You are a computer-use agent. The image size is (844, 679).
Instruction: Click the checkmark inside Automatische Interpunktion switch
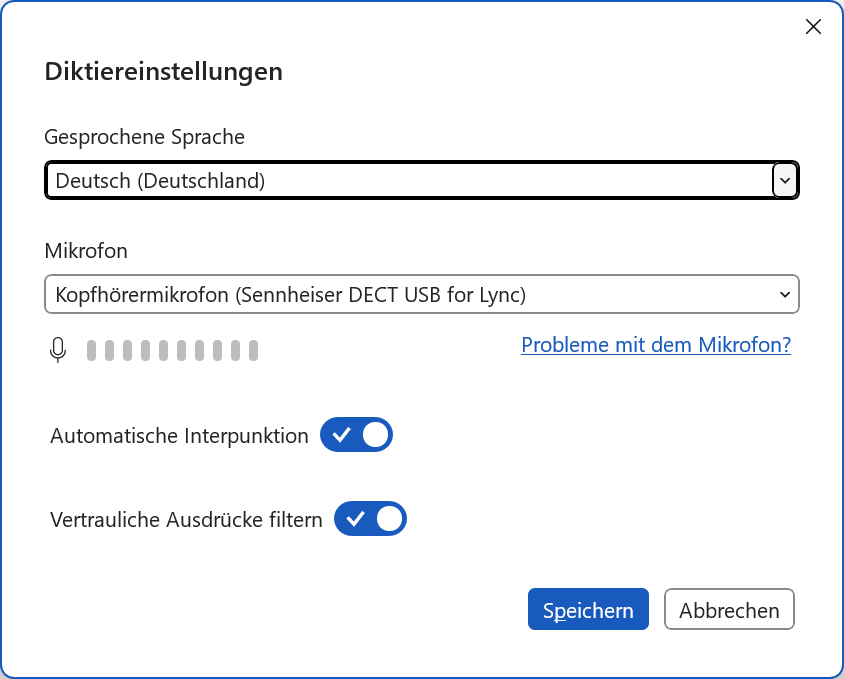click(342, 435)
